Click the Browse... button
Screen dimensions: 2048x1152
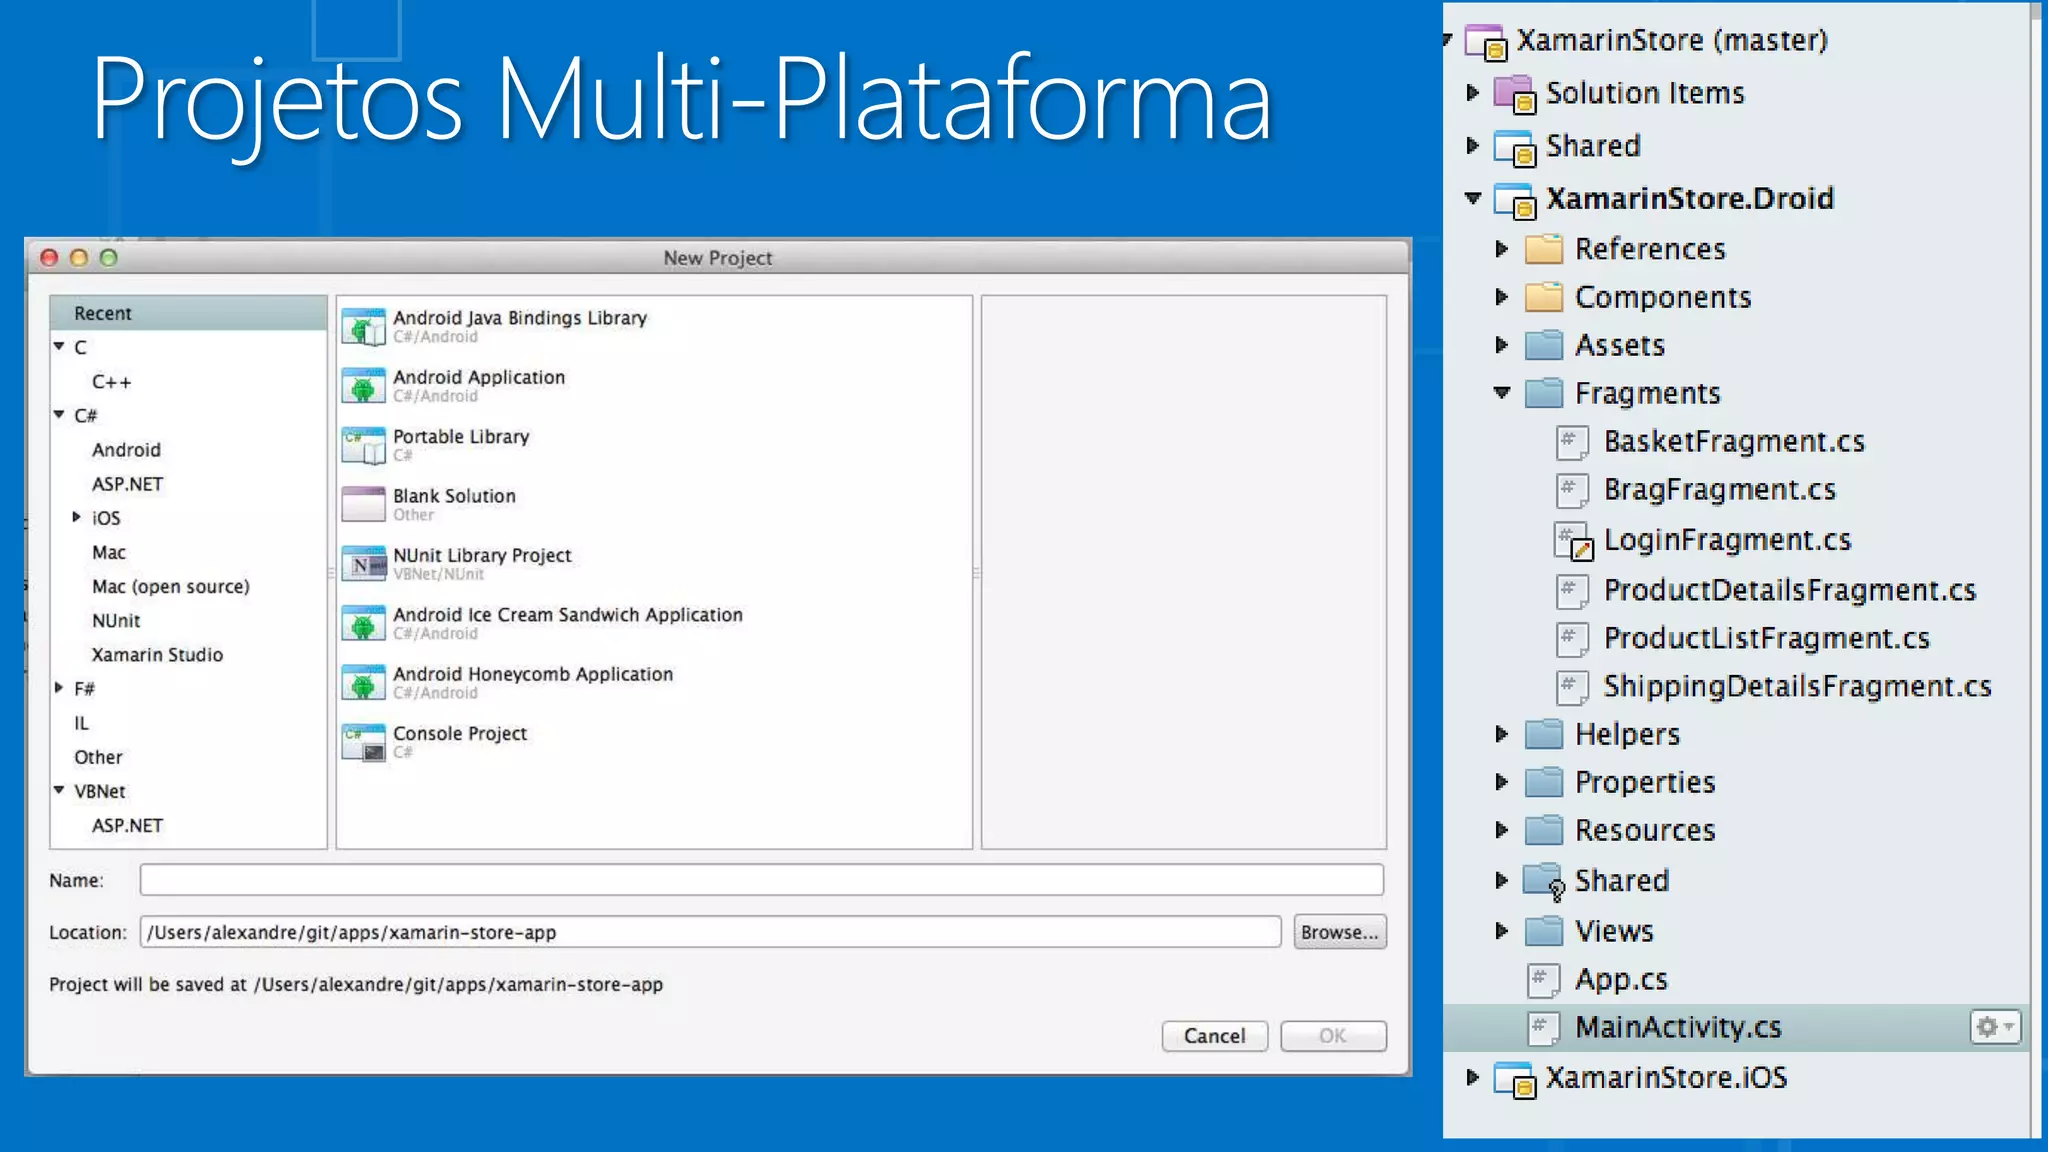coord(1340,932)
